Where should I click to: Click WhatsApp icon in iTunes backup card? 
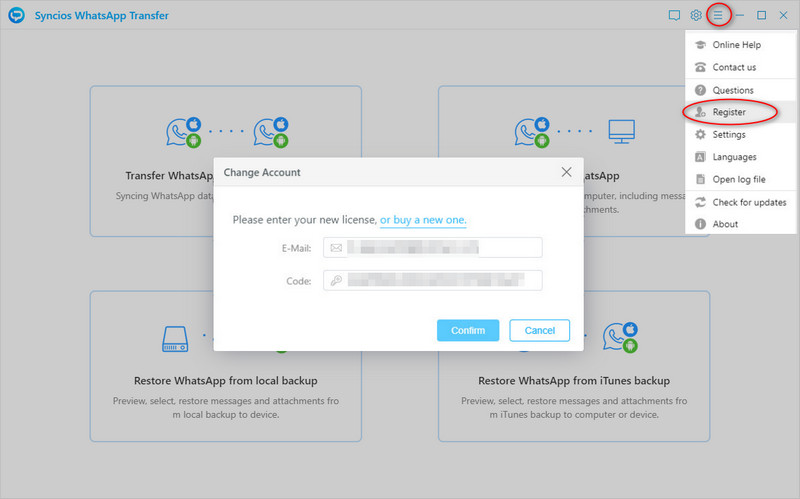tap(620, 337)
